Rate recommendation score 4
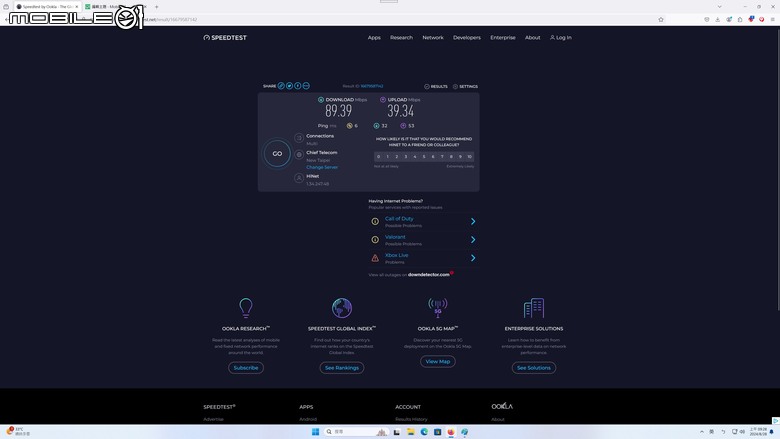The width and height of the screenshot is (780, 439). coord(415,157)
